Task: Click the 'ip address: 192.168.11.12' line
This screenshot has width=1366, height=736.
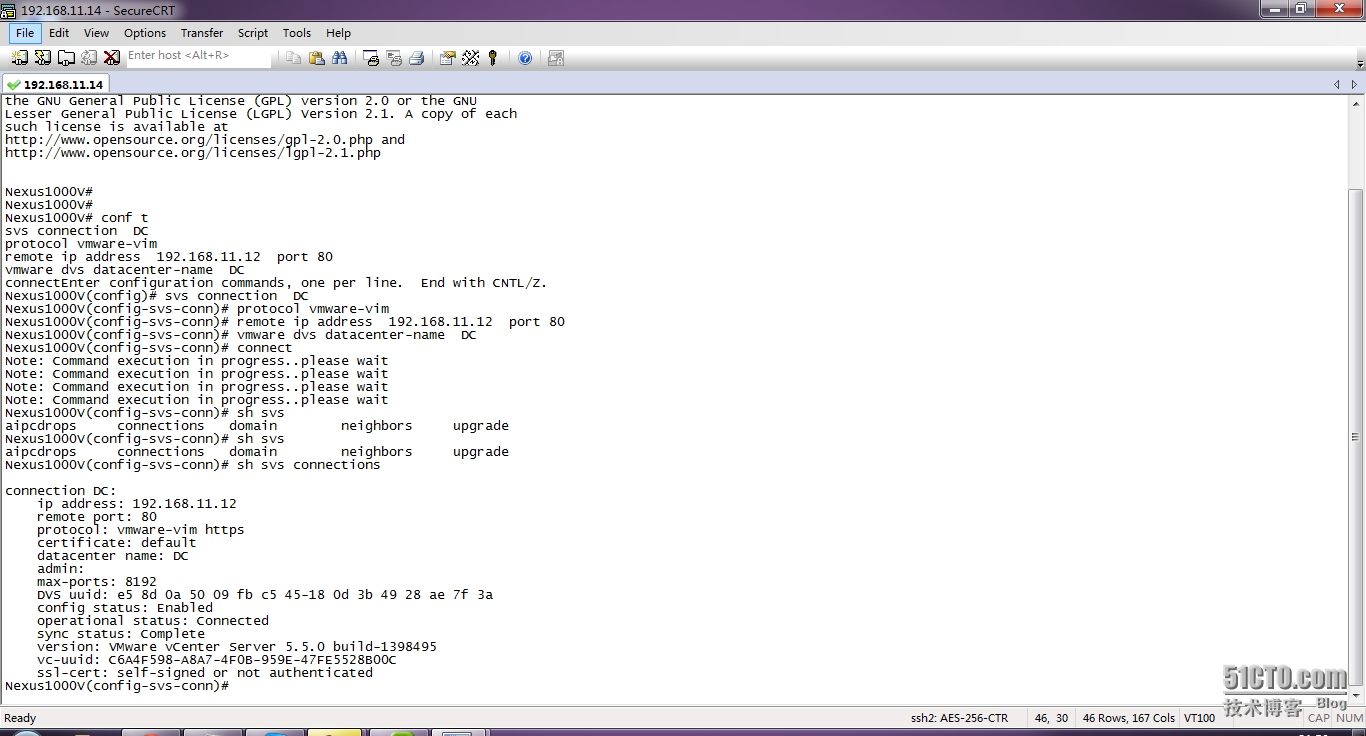Action: [x=137, y=504]
